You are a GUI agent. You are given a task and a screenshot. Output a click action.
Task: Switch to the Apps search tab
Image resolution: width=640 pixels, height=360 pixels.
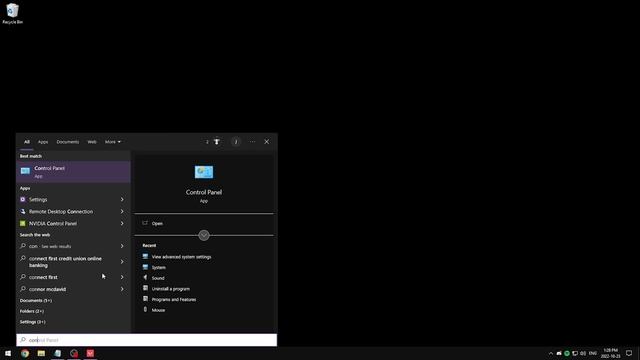(43, 142)
